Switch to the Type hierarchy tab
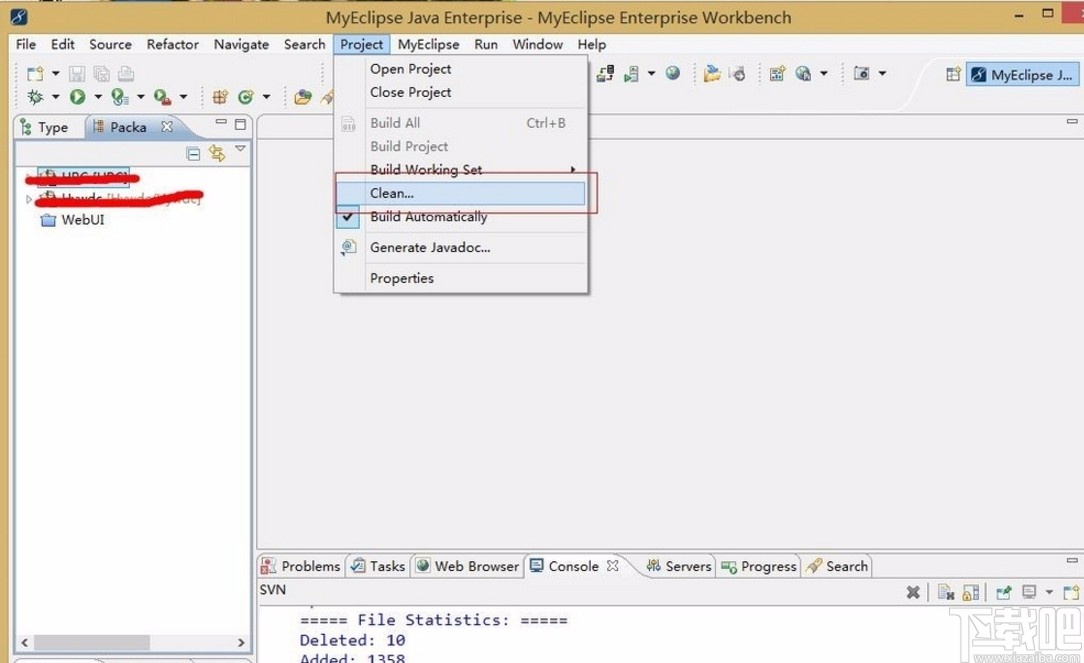 click(45, 127)
